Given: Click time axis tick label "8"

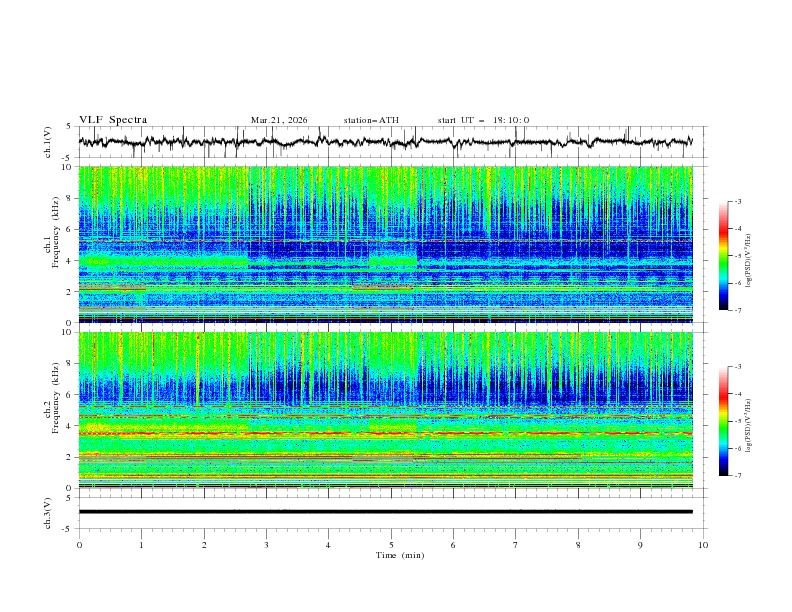Looking at the screenshot, I should pyautogui.click(x=578, y=545).
